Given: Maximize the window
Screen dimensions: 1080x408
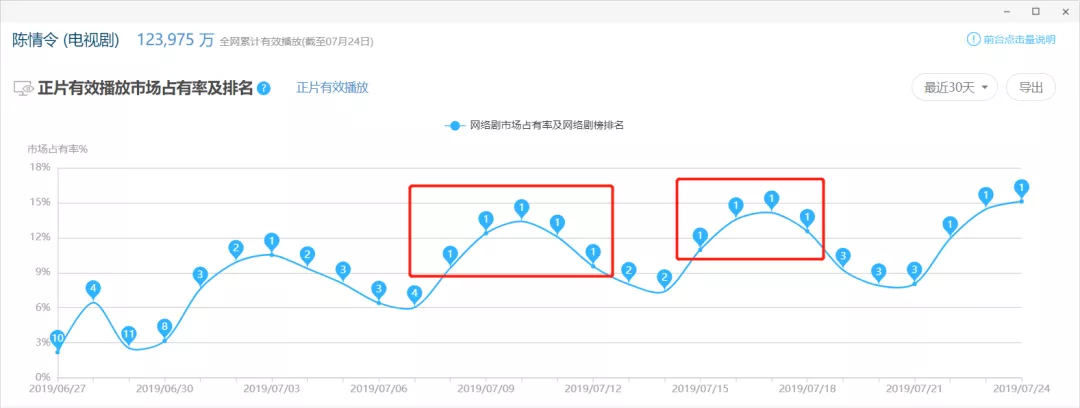Looking at the screenshot, I should pyautogui.click(x=1035, y=11).
